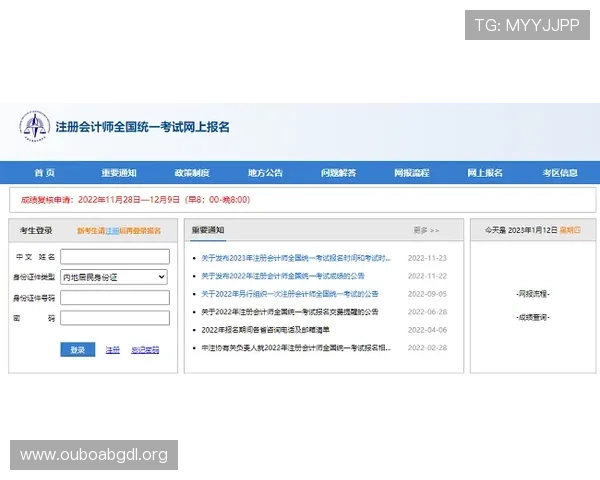Click 更多 >> in the notices panel
600x480 pixels.
coord(426,230)
